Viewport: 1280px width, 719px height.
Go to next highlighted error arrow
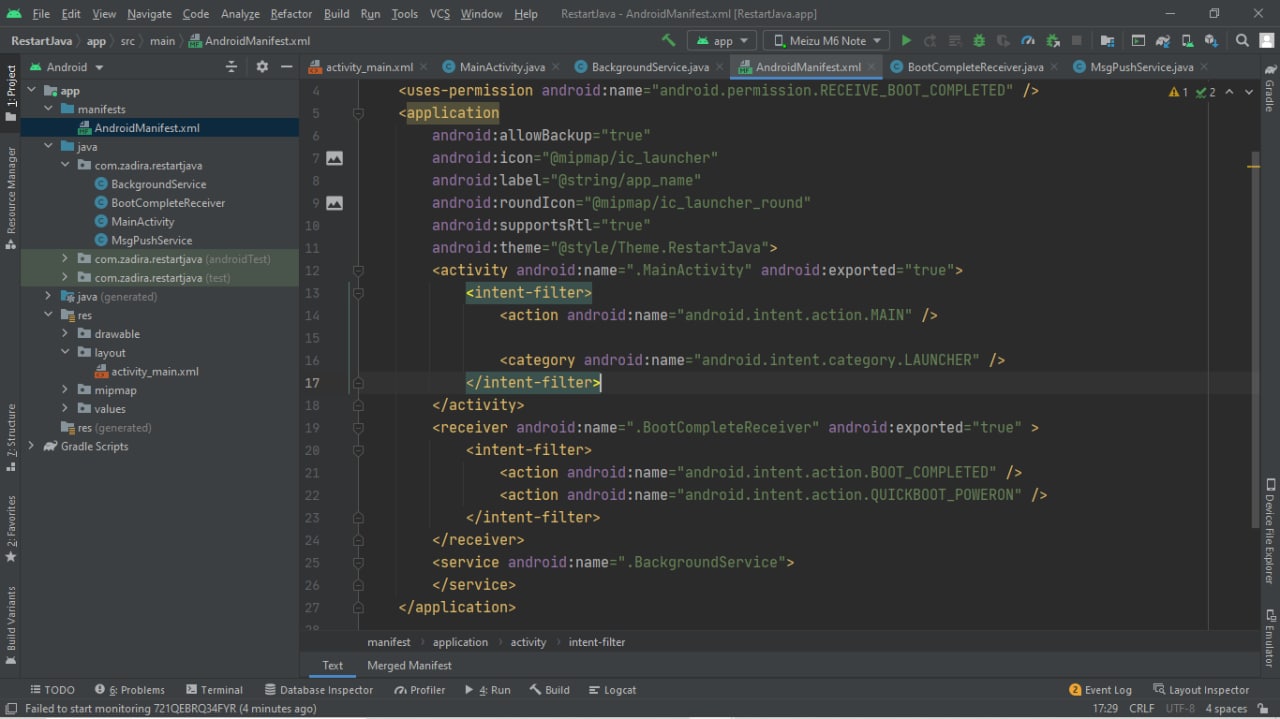[x=1250, y=92]
